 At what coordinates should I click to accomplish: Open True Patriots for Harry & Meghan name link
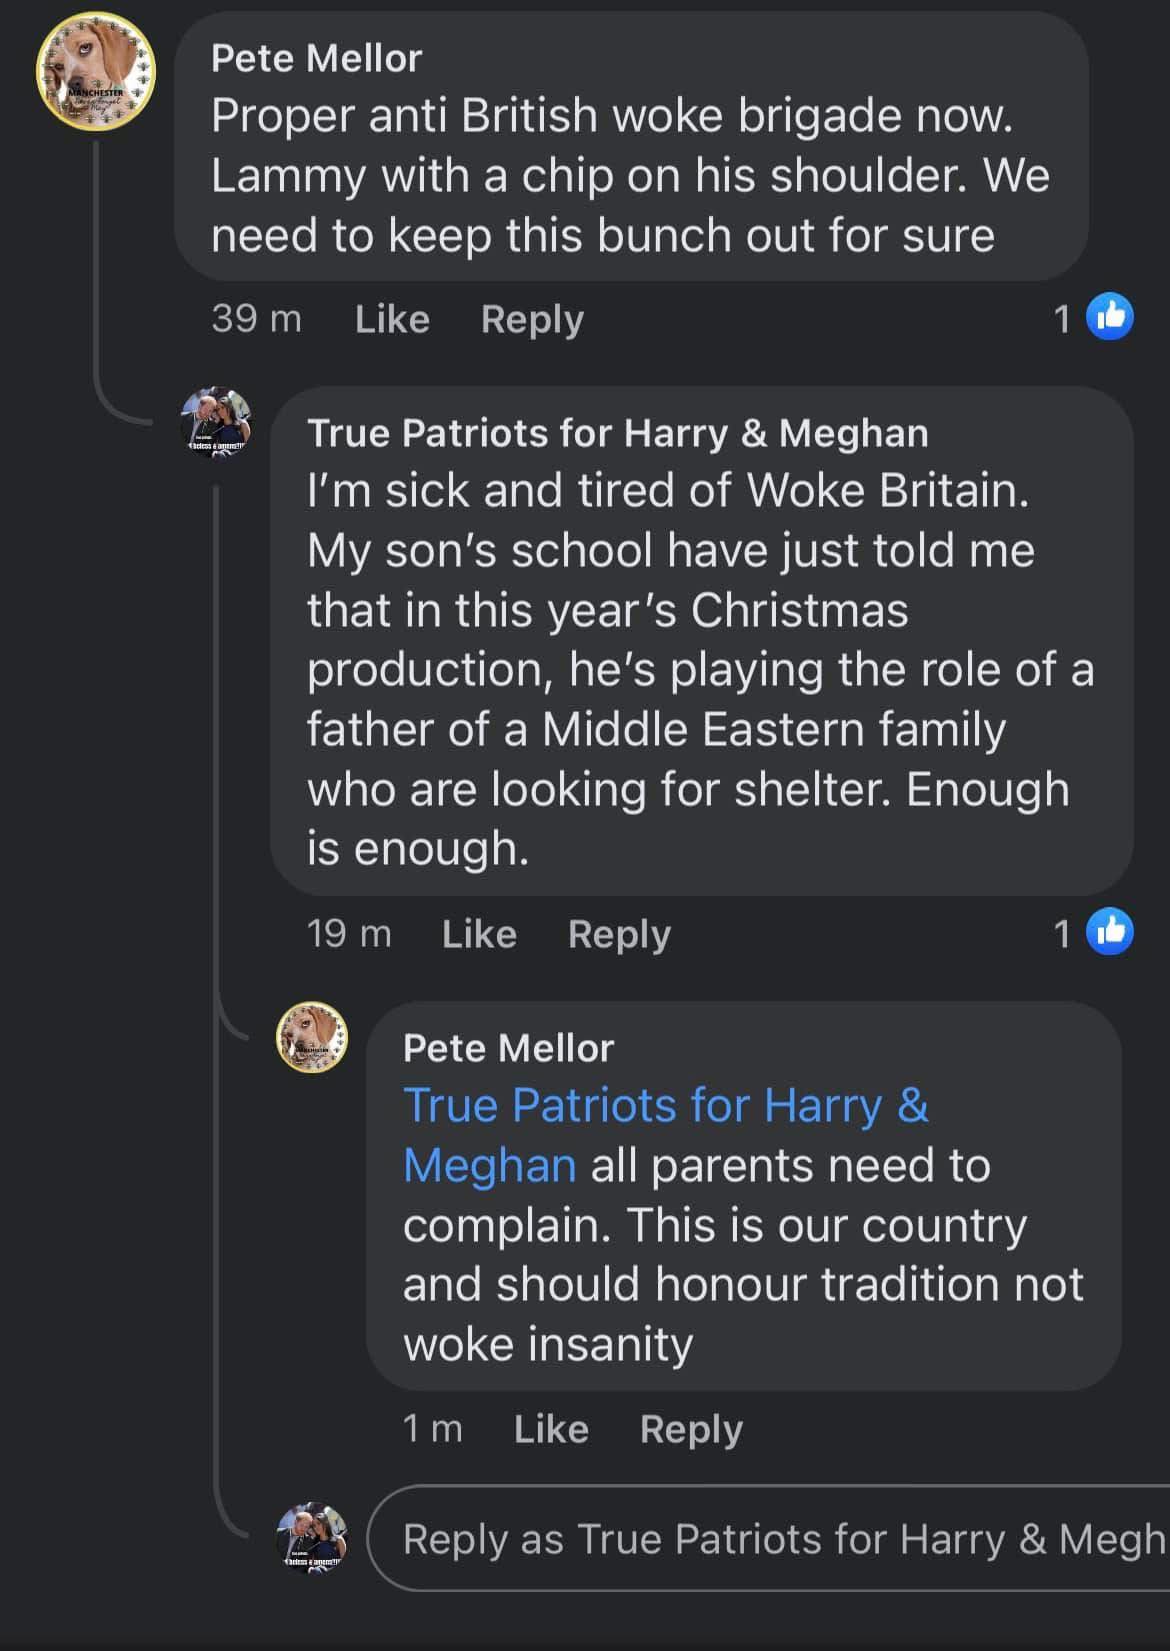pyautogui.click(x=617, y=433)
